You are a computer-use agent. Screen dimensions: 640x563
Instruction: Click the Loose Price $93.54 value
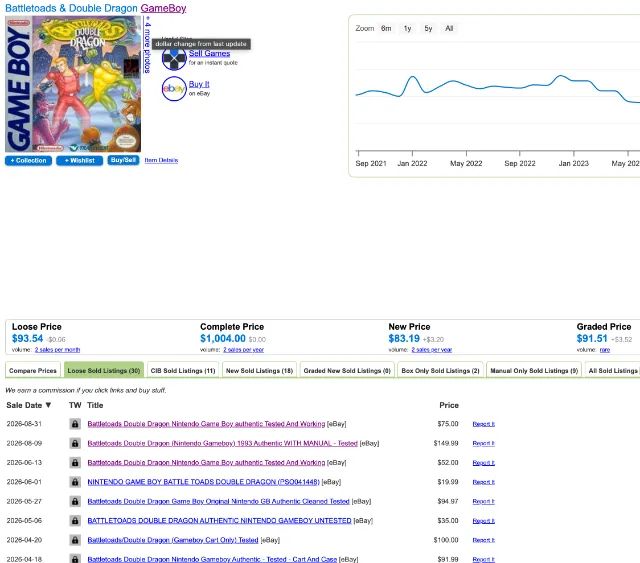coord(27,338)
